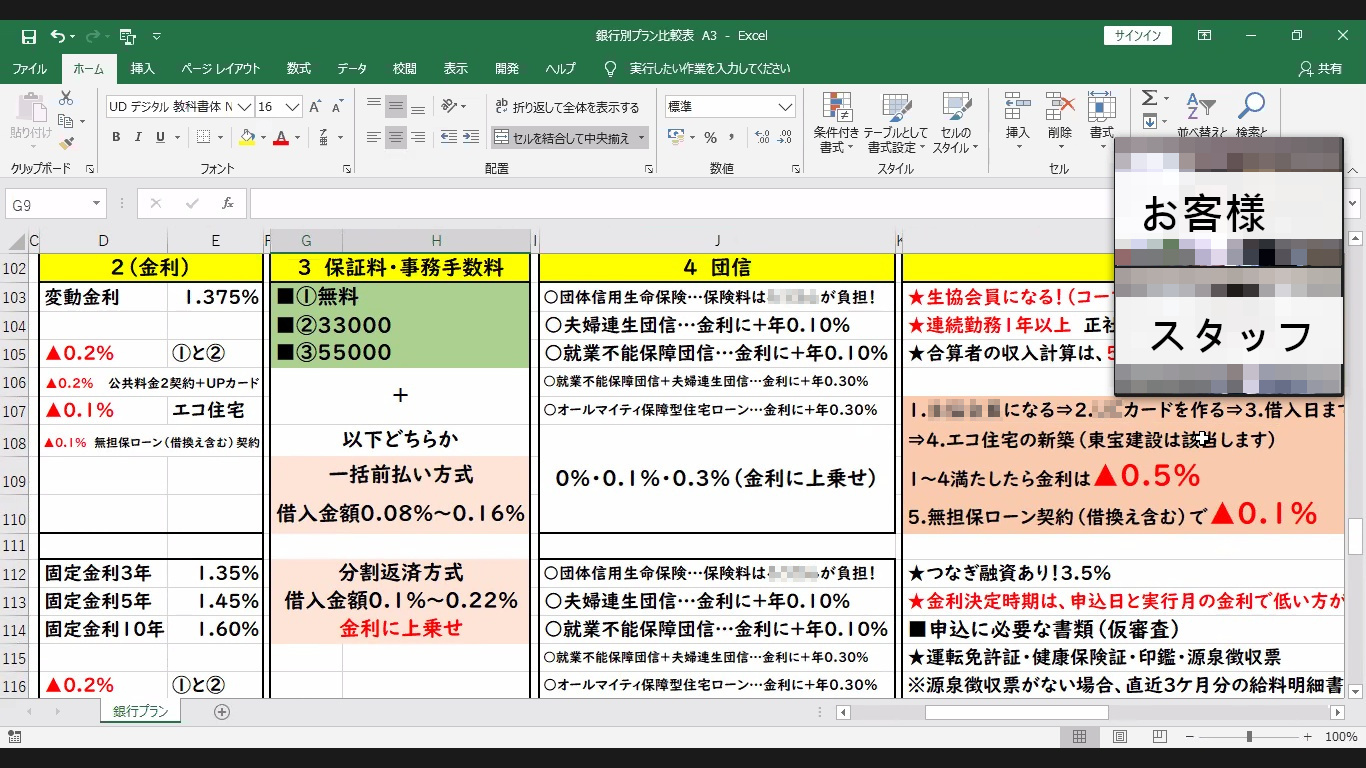
Task: Toggle Bold formatting
Action: pos(116,137)
